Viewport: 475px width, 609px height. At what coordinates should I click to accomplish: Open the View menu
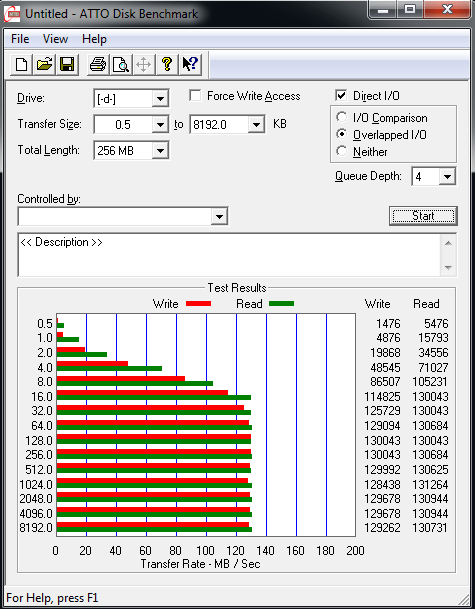55,39
